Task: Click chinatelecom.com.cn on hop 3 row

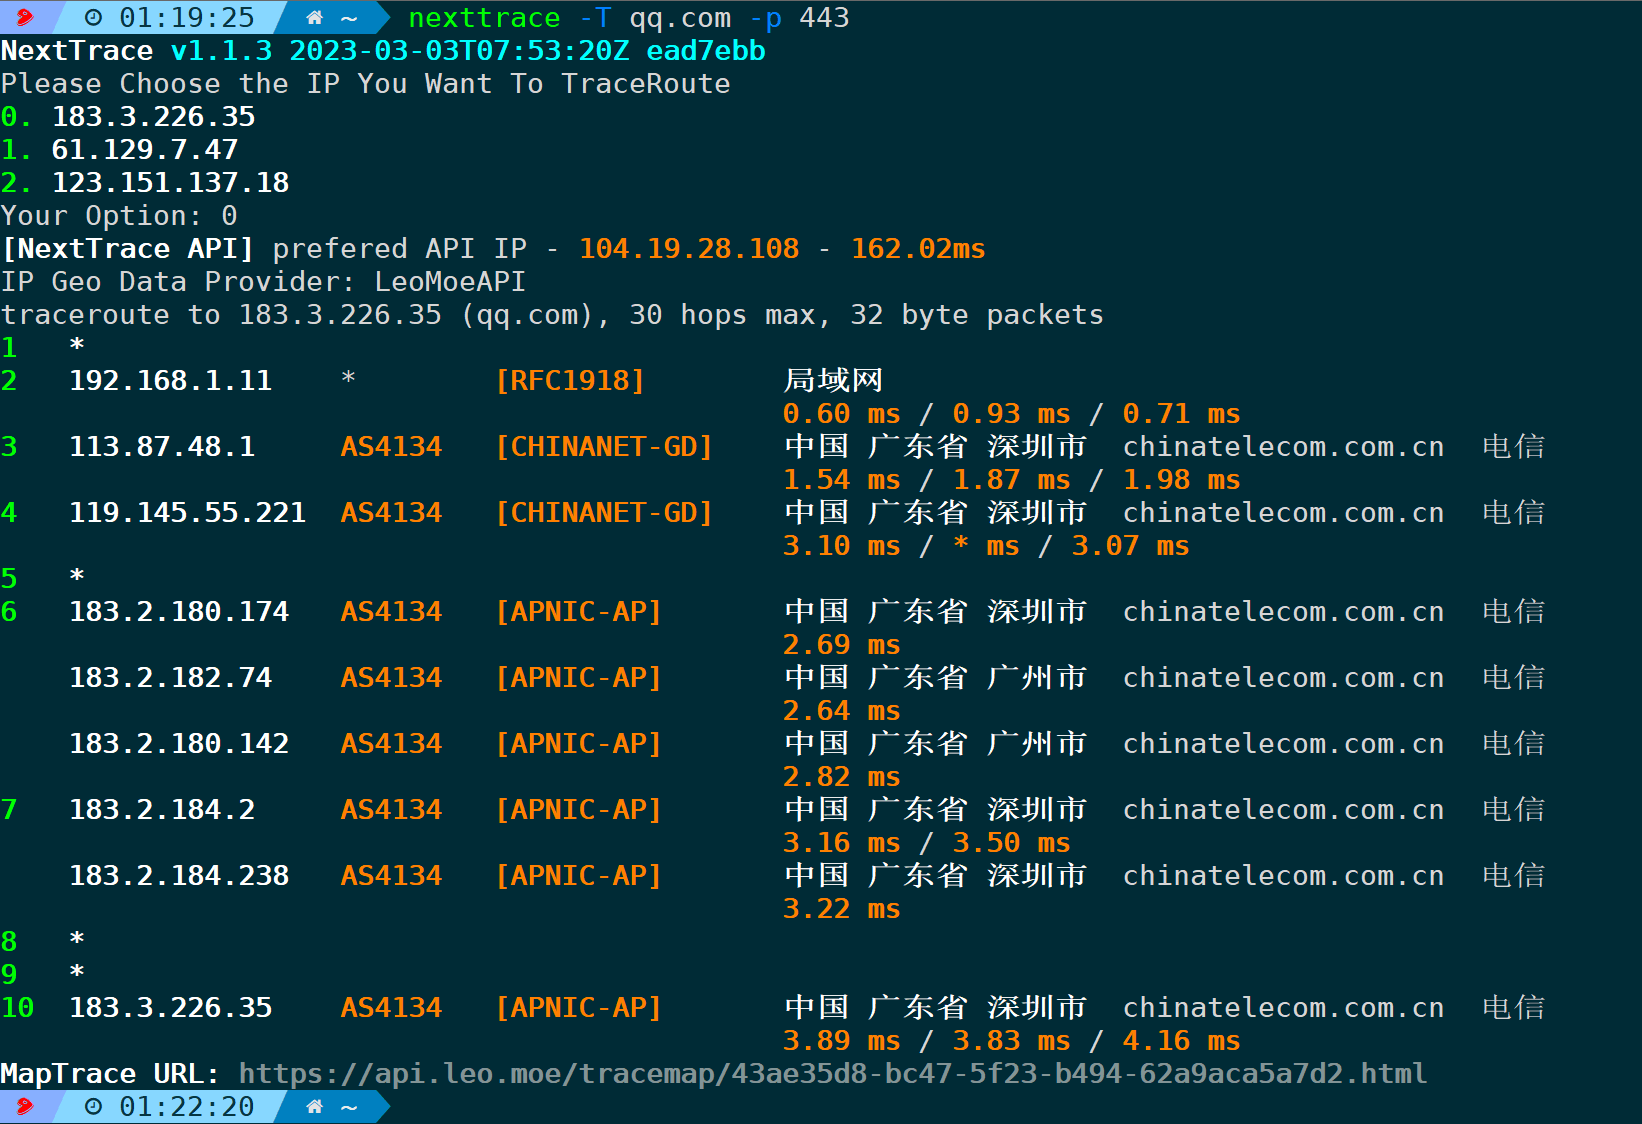Action: tap(1283, 447)
